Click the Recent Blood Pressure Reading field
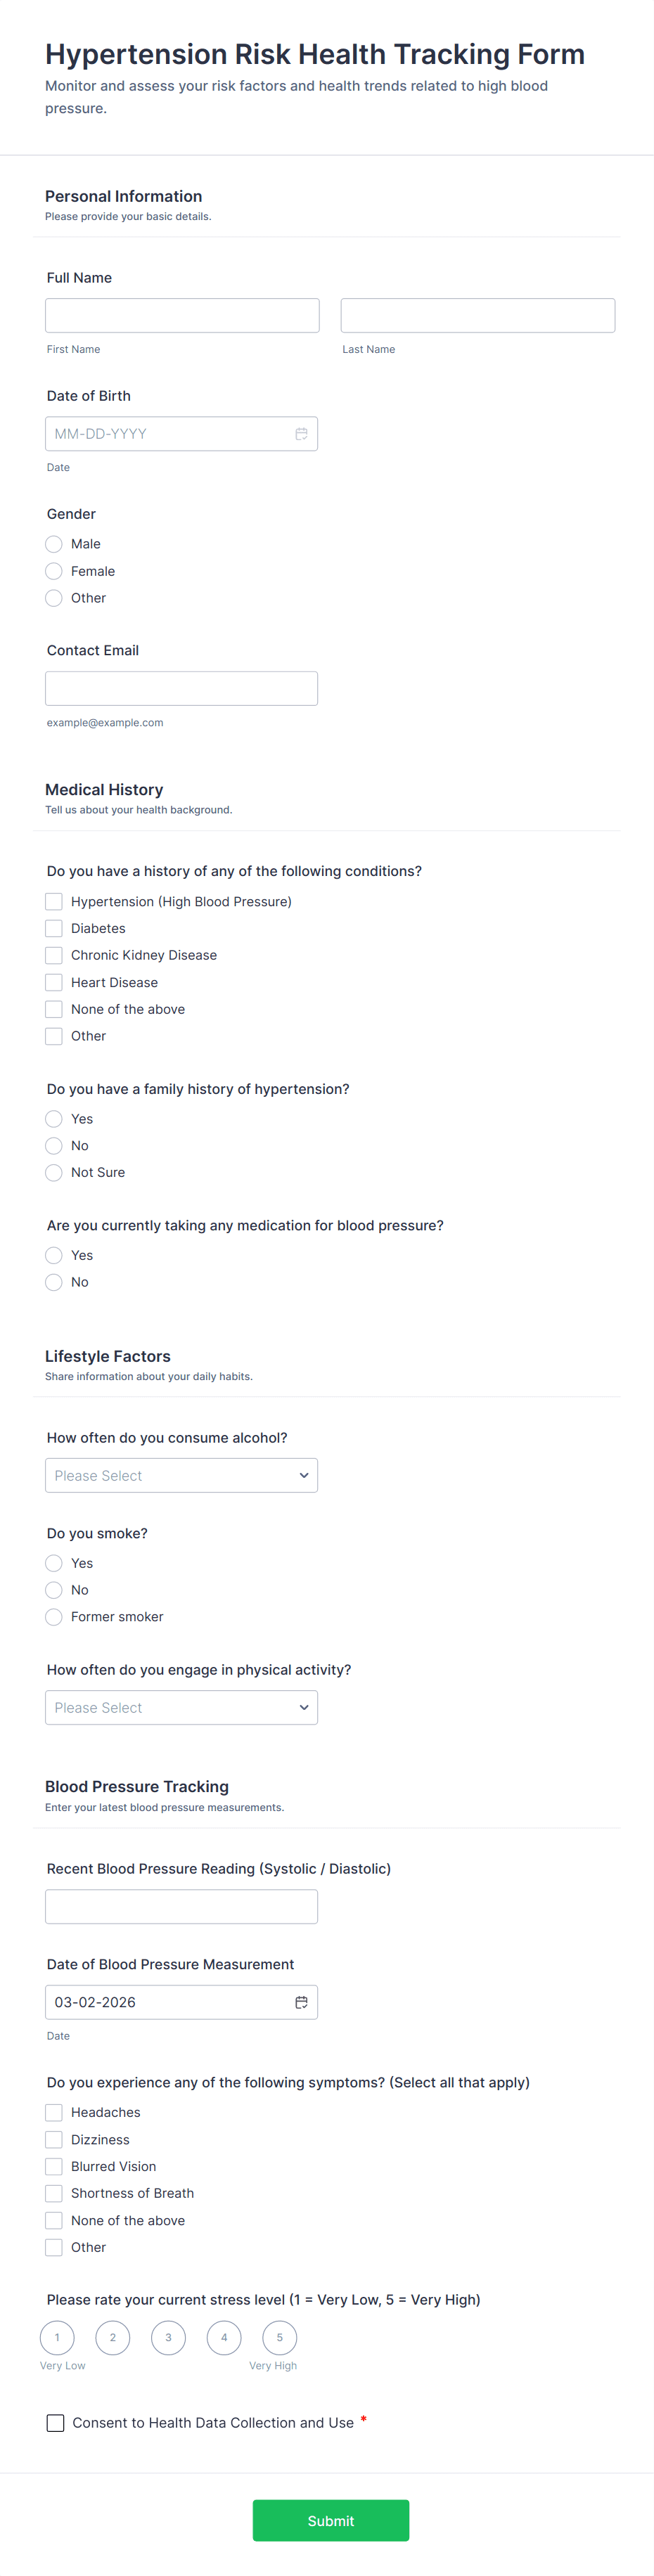 coord(181,1906)
